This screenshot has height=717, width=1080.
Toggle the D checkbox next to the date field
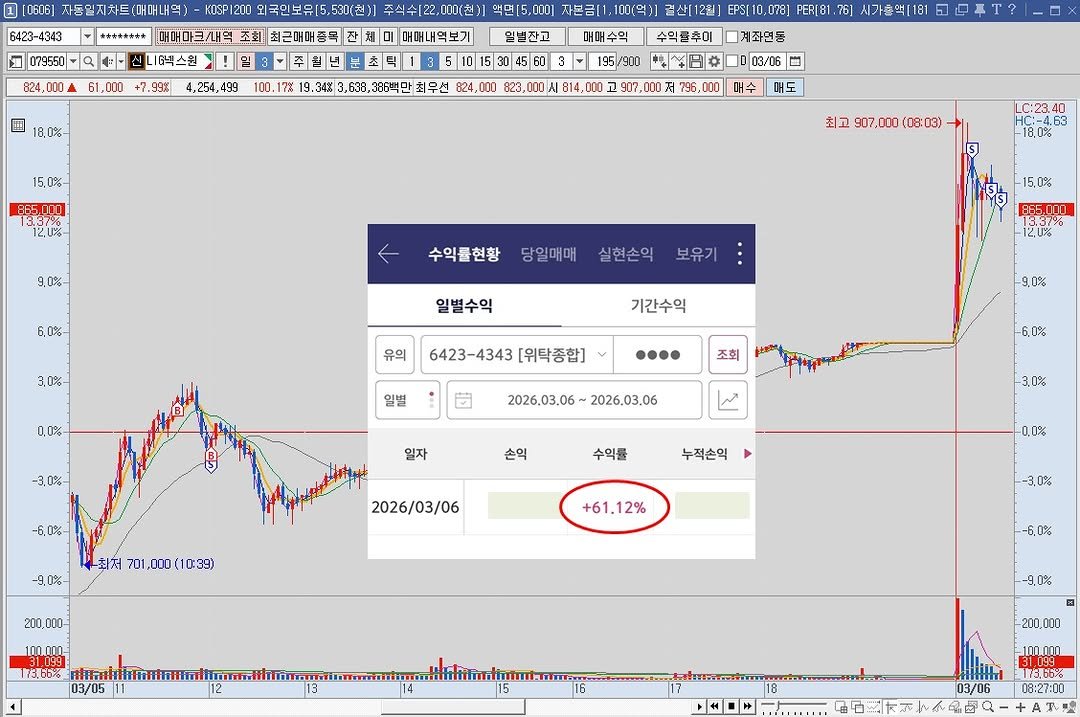point(731,61)
